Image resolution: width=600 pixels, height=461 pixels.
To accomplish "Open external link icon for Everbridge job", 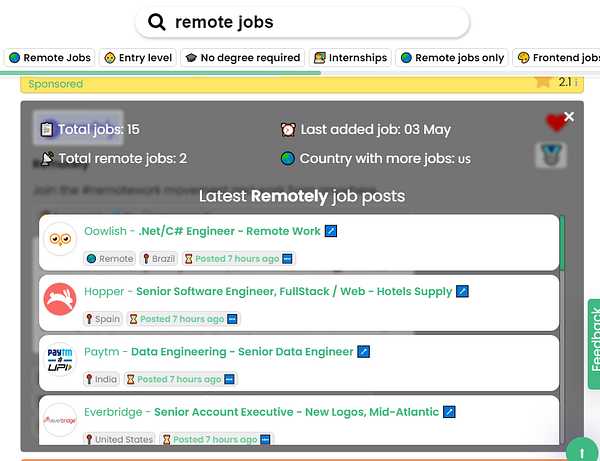I will point(449,412).
